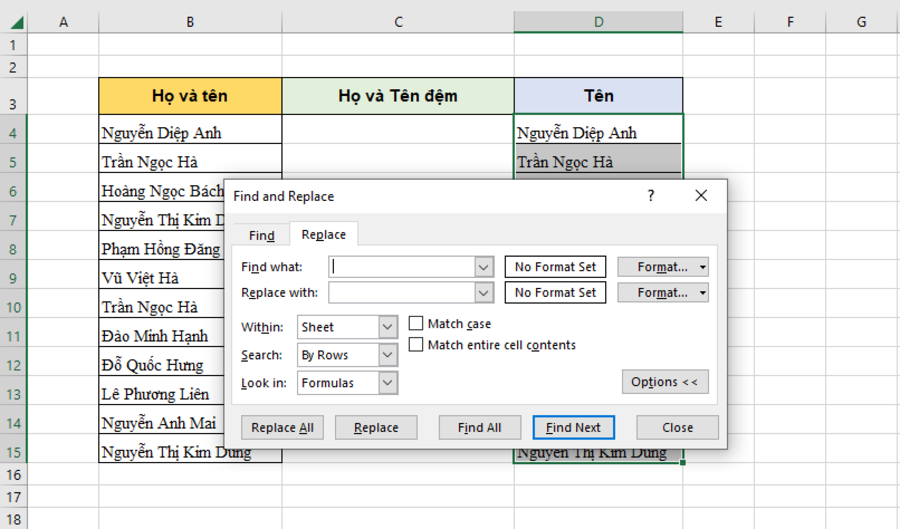Expand the Look in Formulas dropdown
This screenshot has height=529, width=900.
388,383
